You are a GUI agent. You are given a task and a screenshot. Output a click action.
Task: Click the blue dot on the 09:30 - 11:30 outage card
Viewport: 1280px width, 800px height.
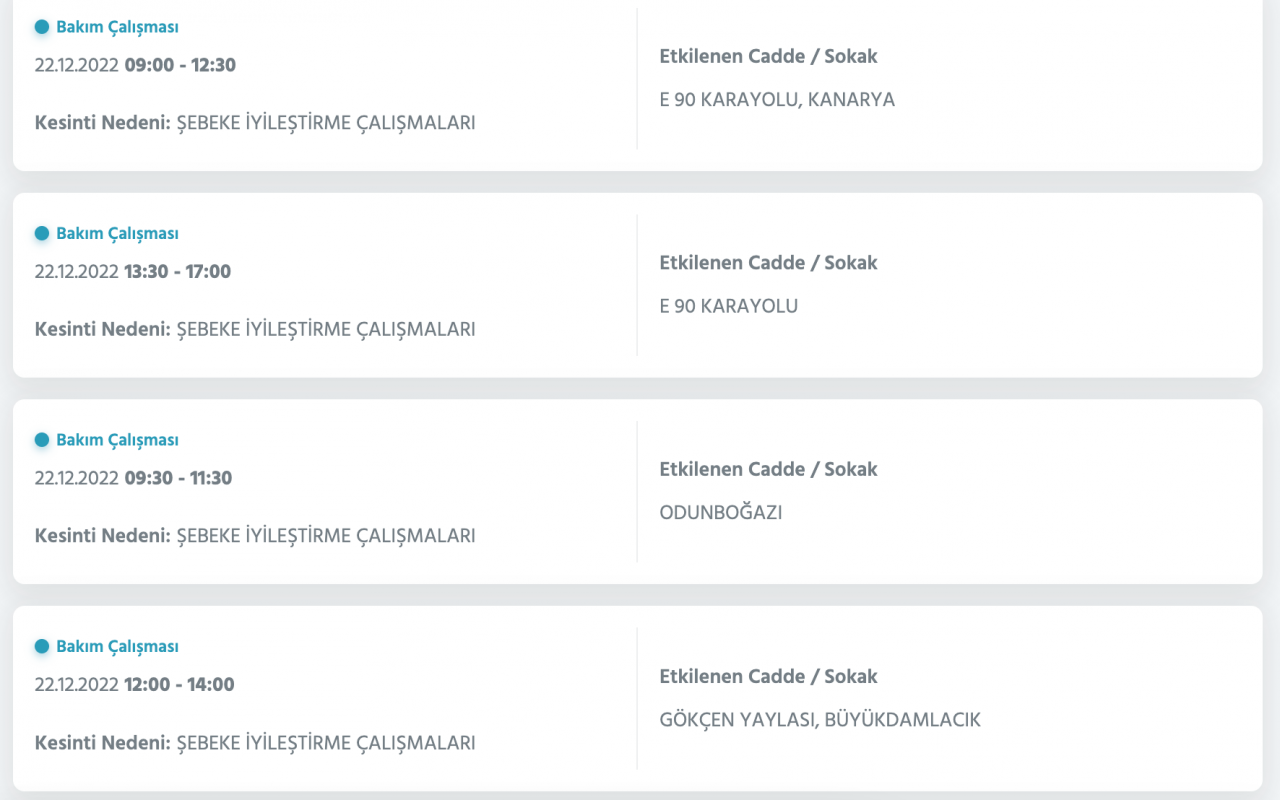[42, 440]
